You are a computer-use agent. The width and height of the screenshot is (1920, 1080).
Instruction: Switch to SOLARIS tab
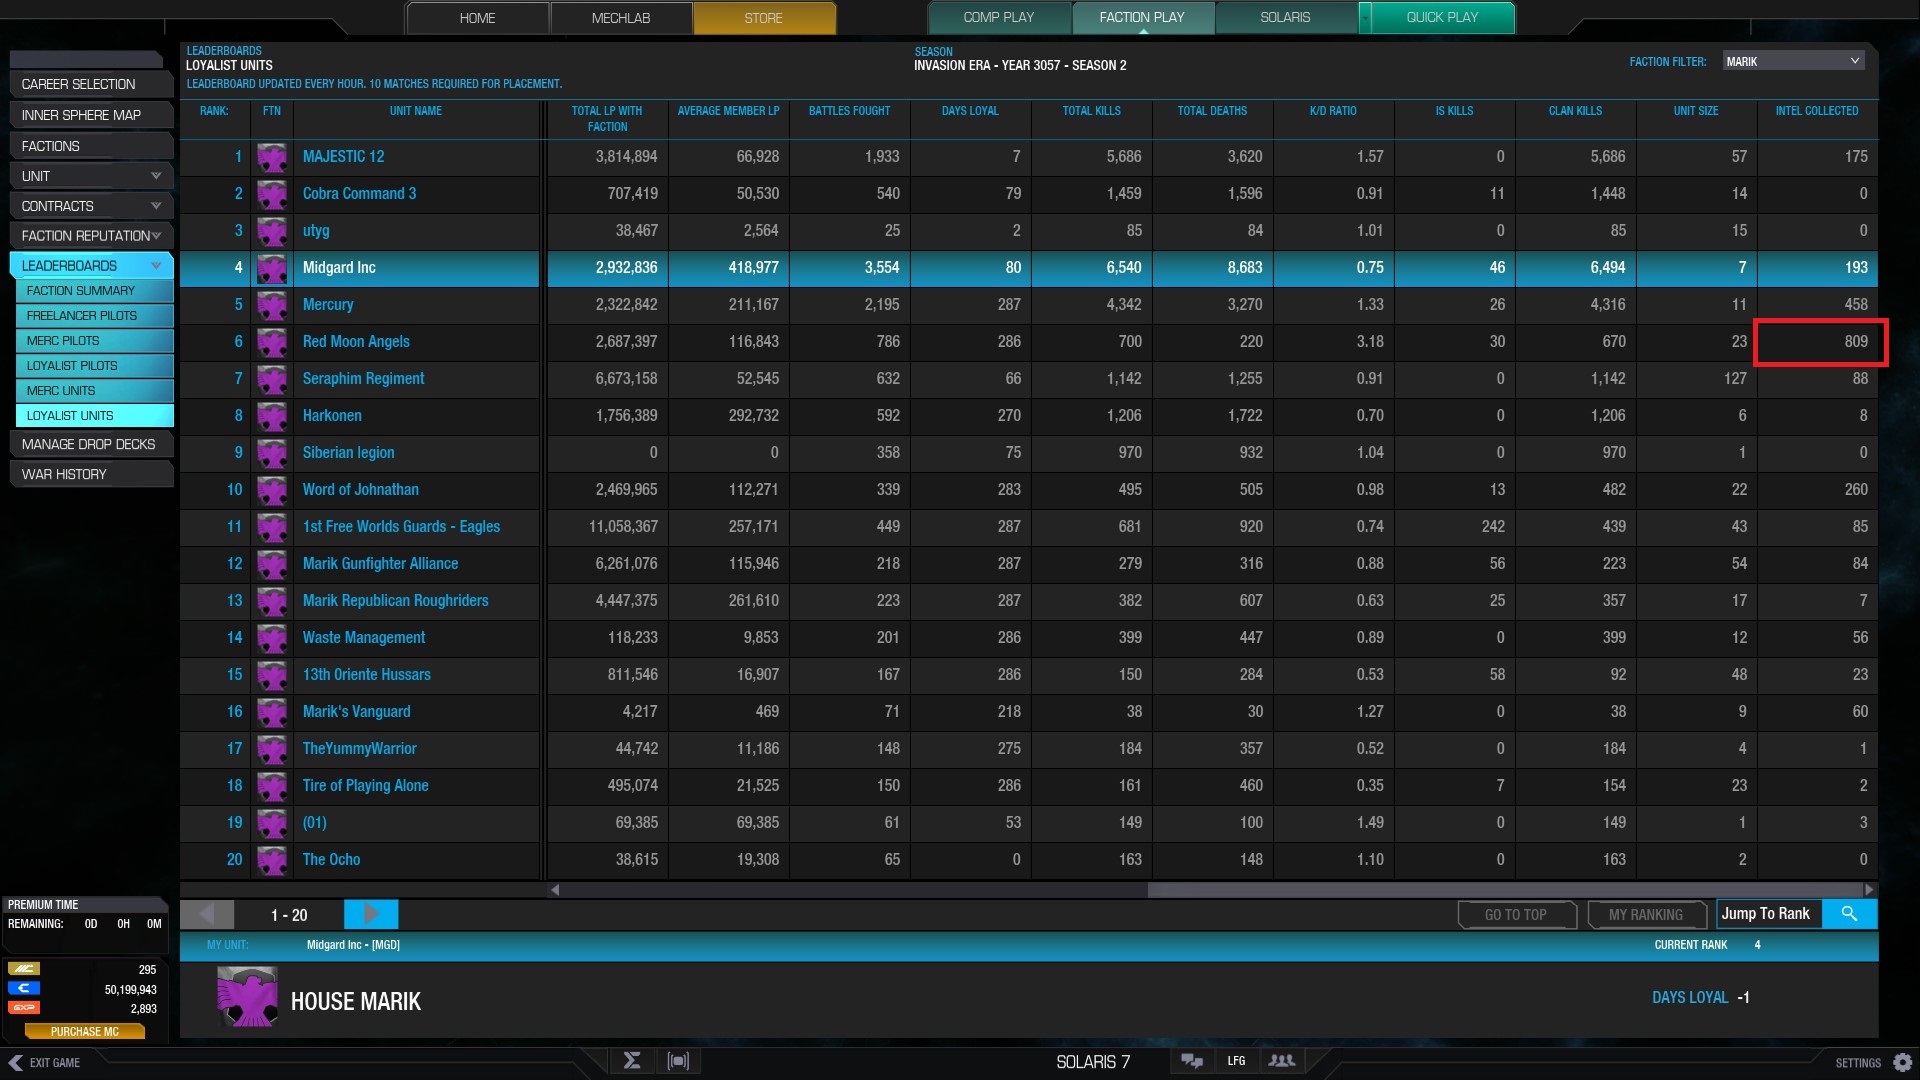[x=1285, y=17]
